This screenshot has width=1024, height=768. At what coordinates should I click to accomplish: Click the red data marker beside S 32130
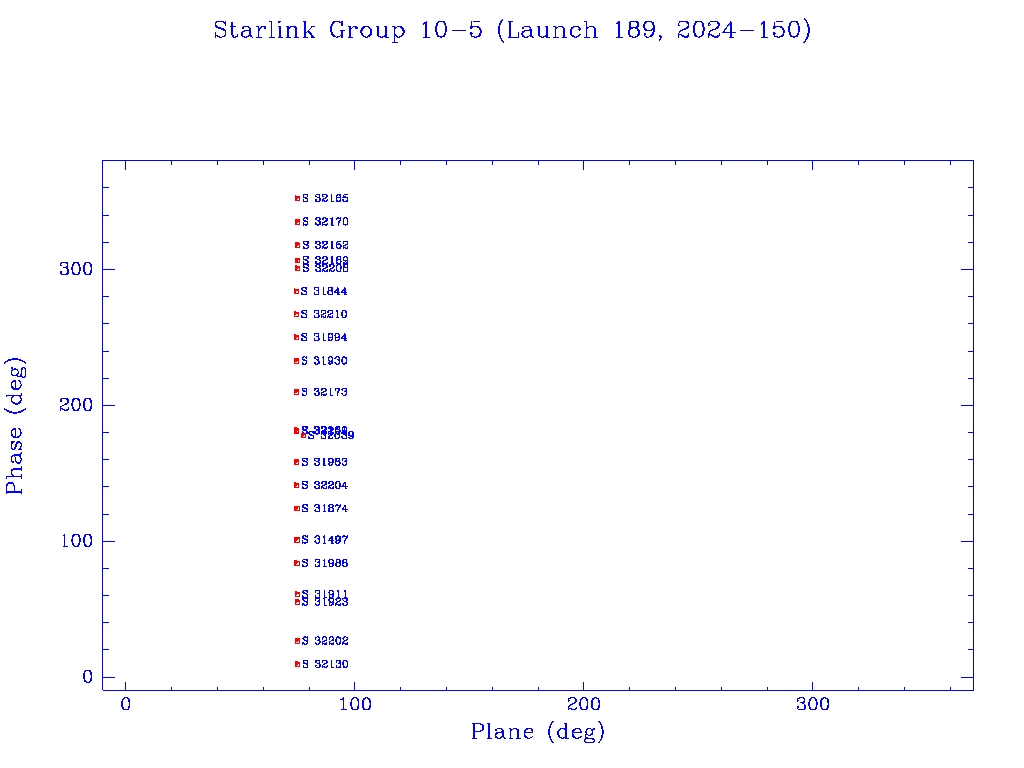(297, 664)
